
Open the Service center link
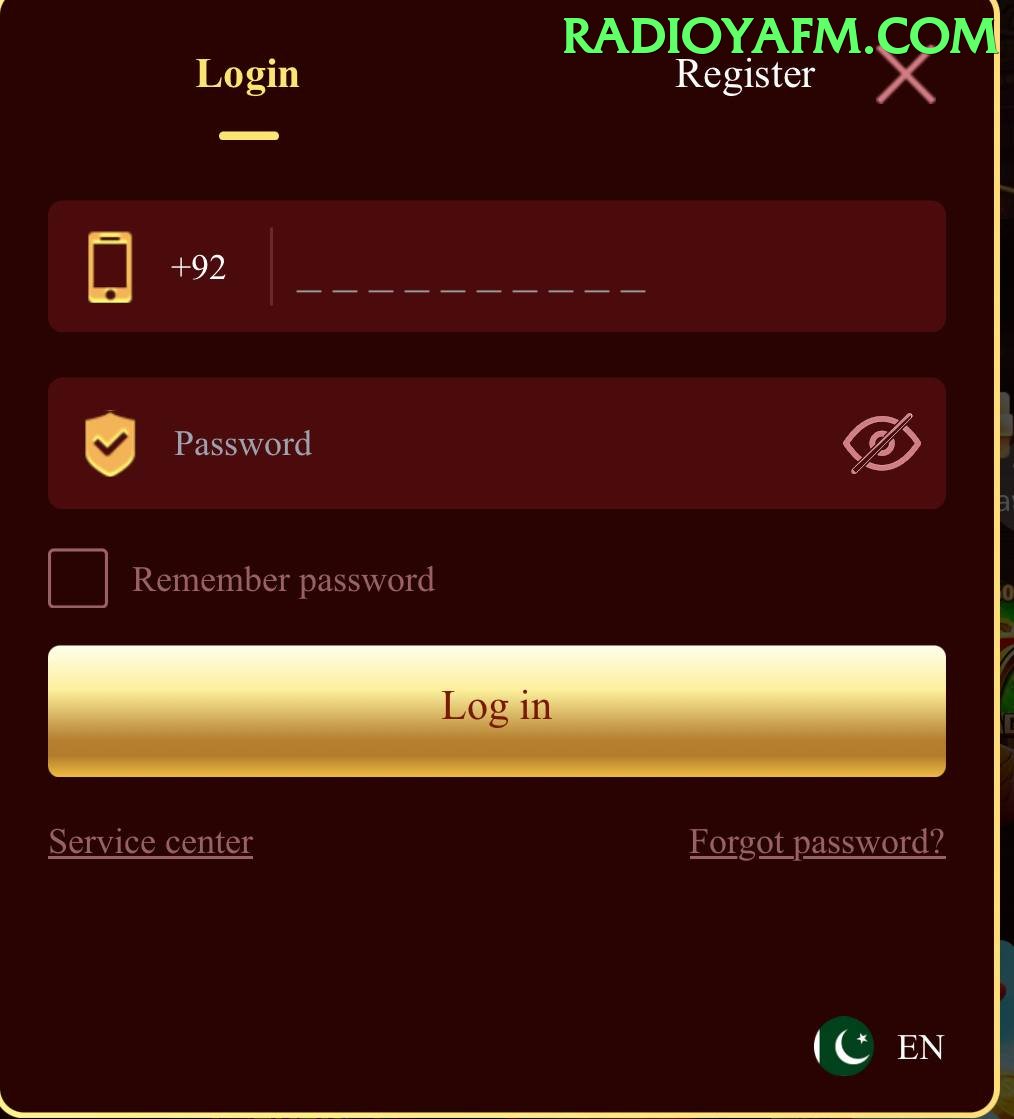point(151,842)
